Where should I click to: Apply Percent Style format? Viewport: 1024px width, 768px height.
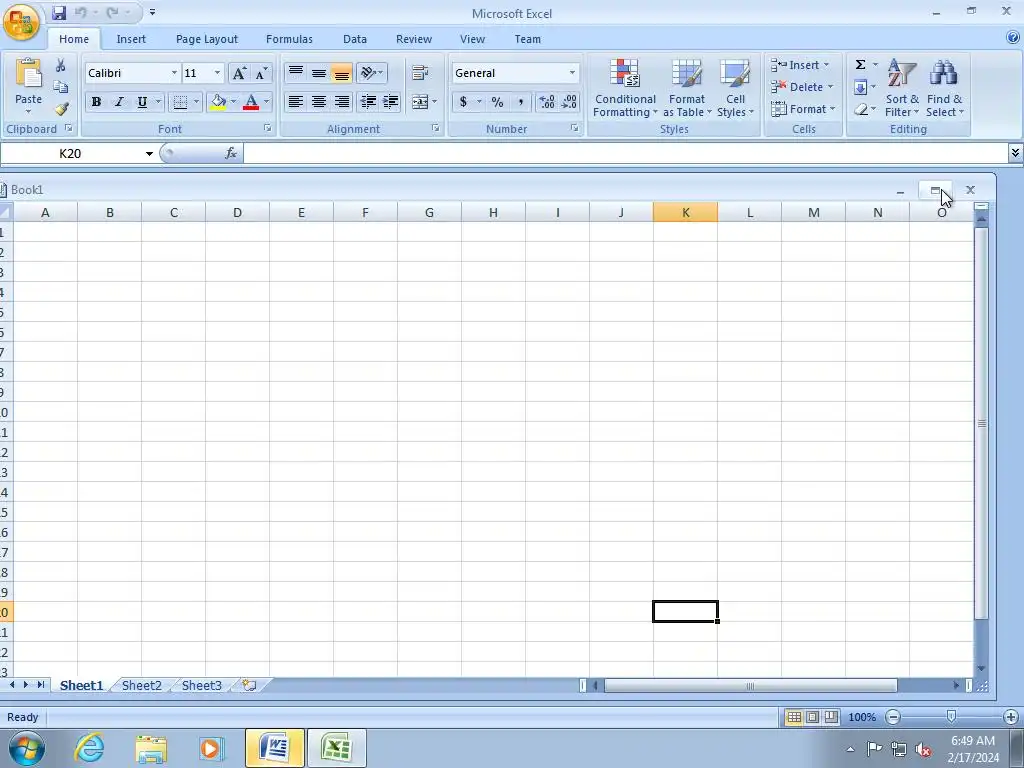(498, 102)
